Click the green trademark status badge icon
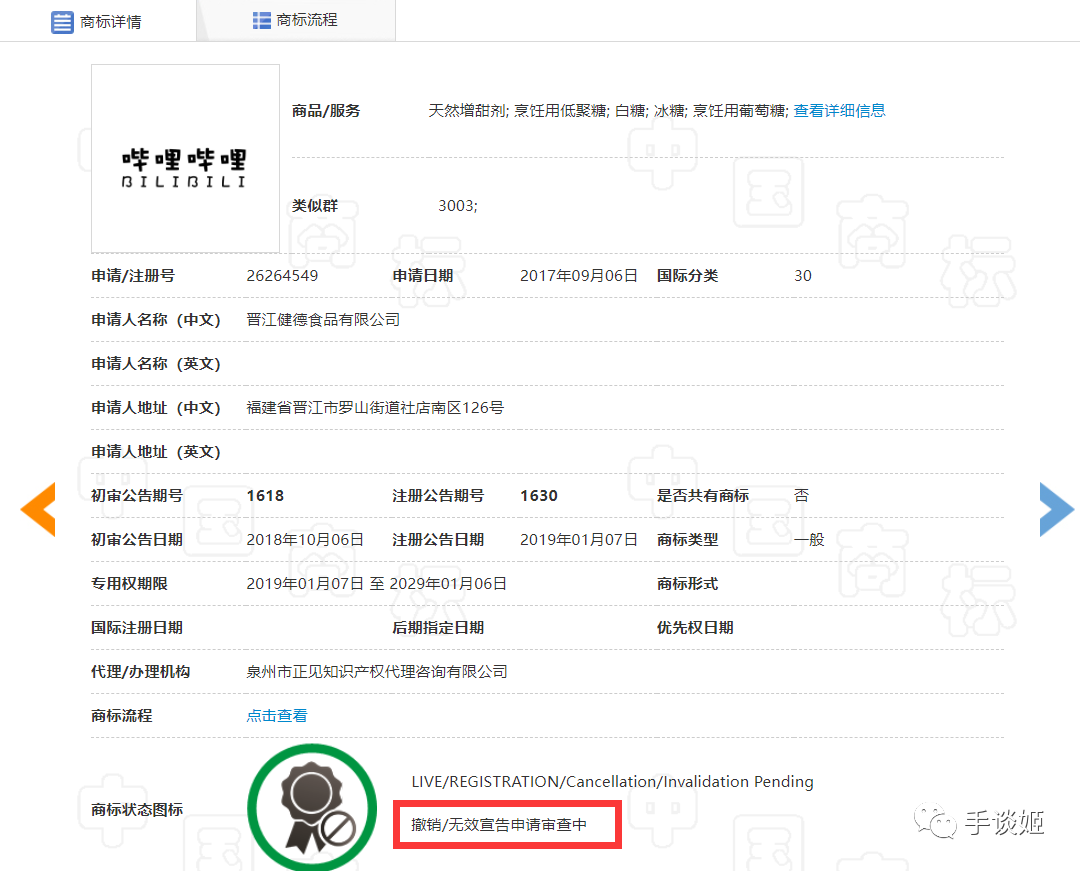 (312, 807)
